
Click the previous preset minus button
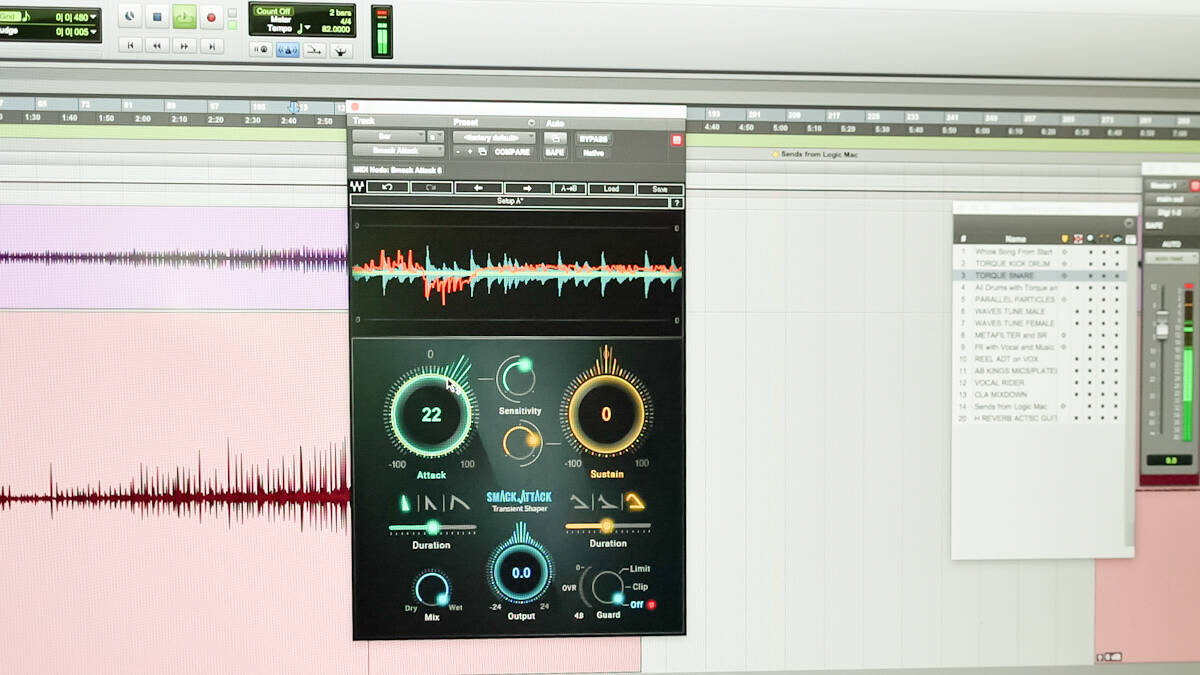coord(458,152)
